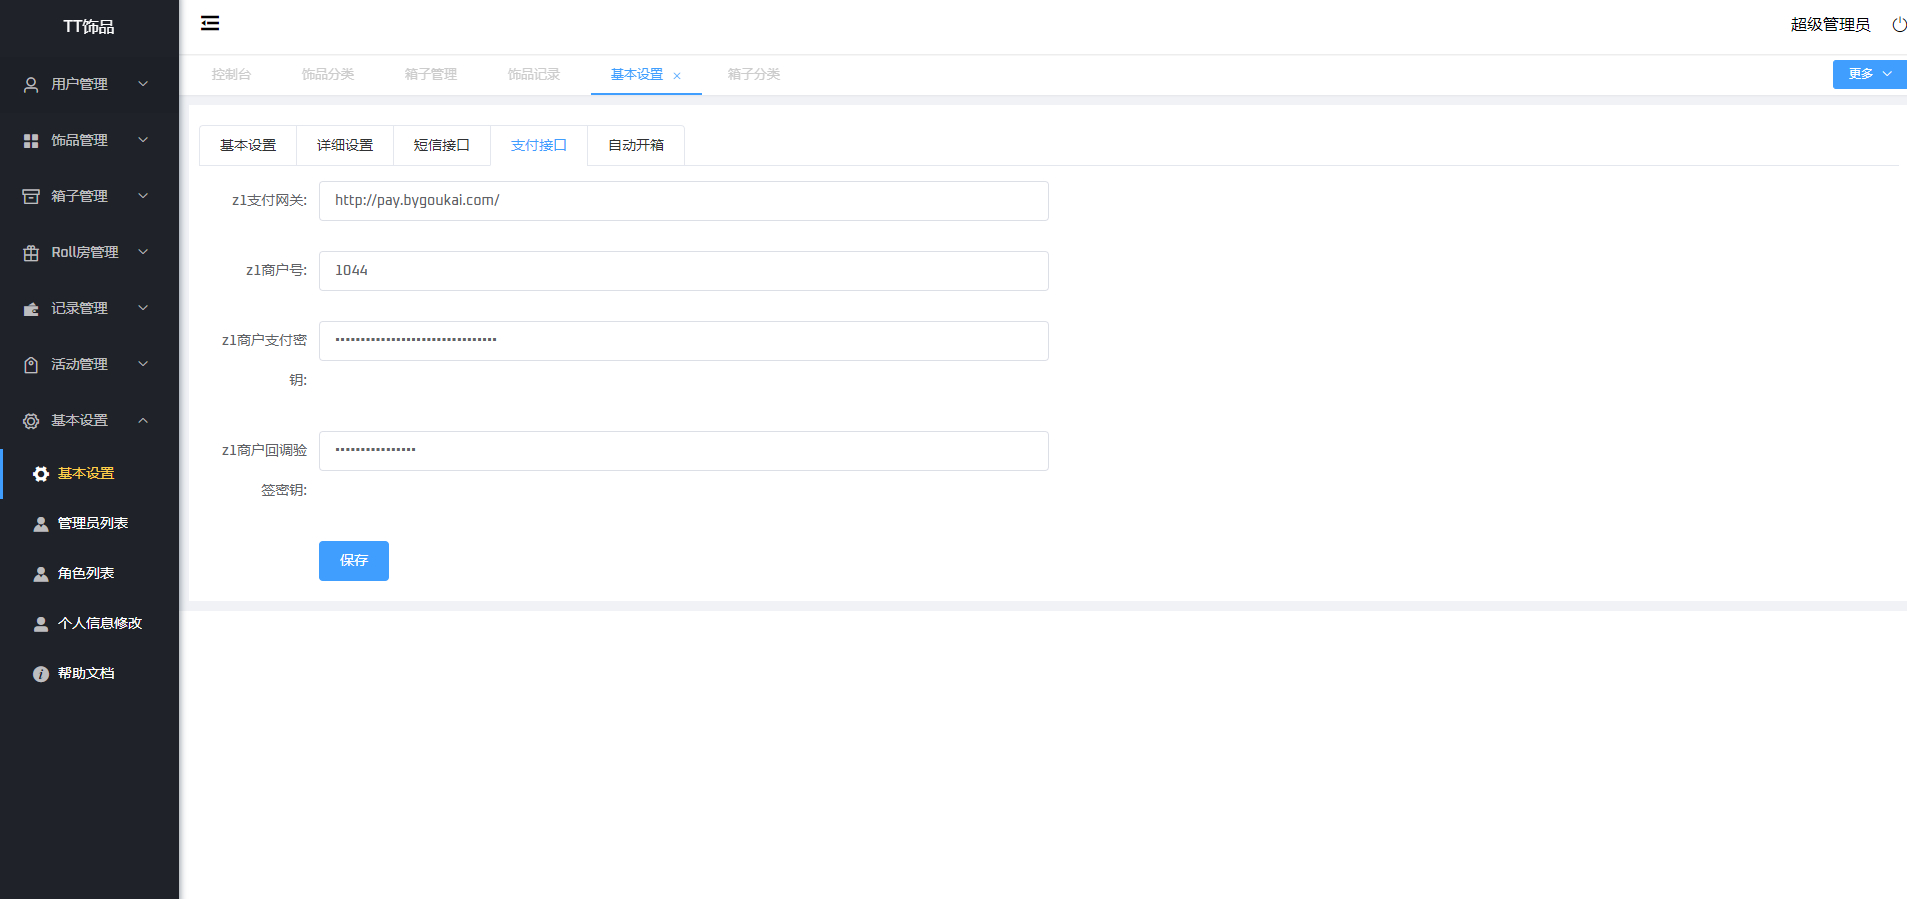This screenshot has height=899, width=1907.
Task: Expand the 记录管理 sidebar chevron
Action: (x=143, y=308)
